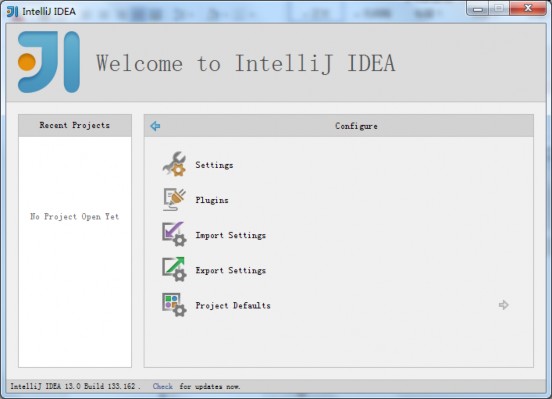Click the large IntelliJ IDEA logo
The image size is (552, 399).
point(49,62)
